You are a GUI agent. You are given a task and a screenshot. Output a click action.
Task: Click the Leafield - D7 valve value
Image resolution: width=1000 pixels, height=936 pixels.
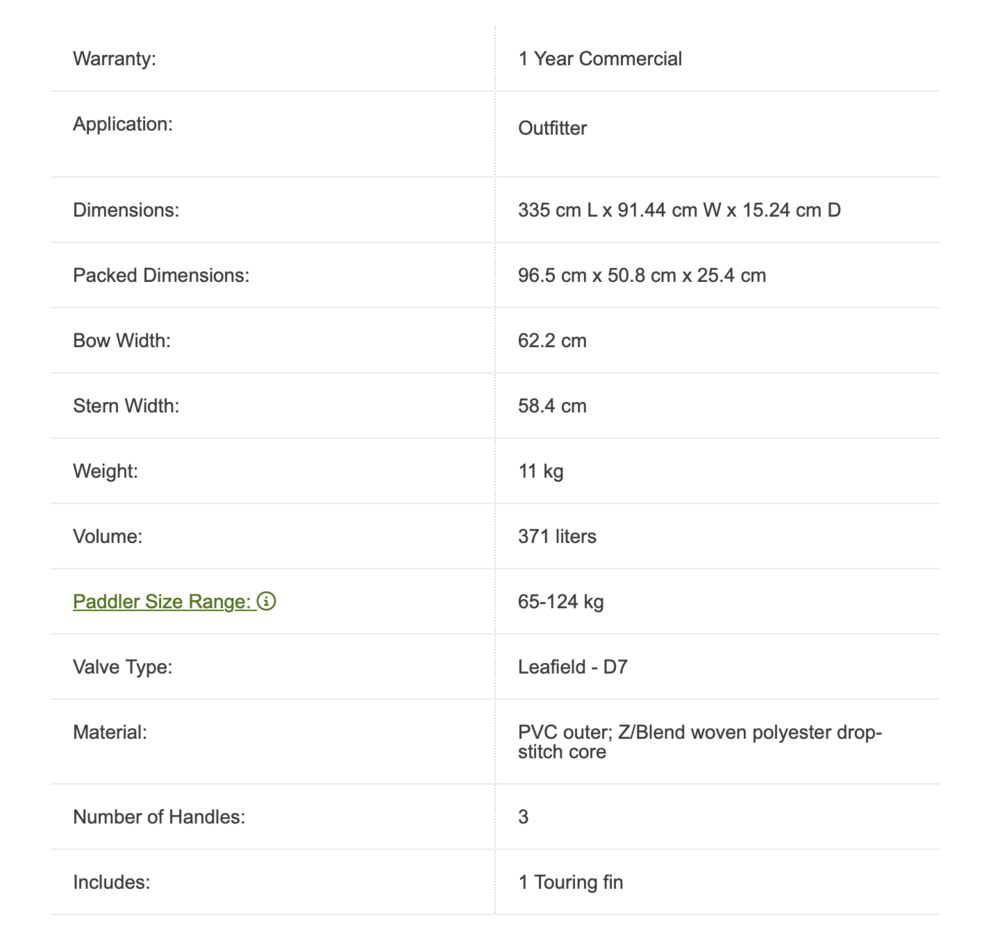point(573,667)
